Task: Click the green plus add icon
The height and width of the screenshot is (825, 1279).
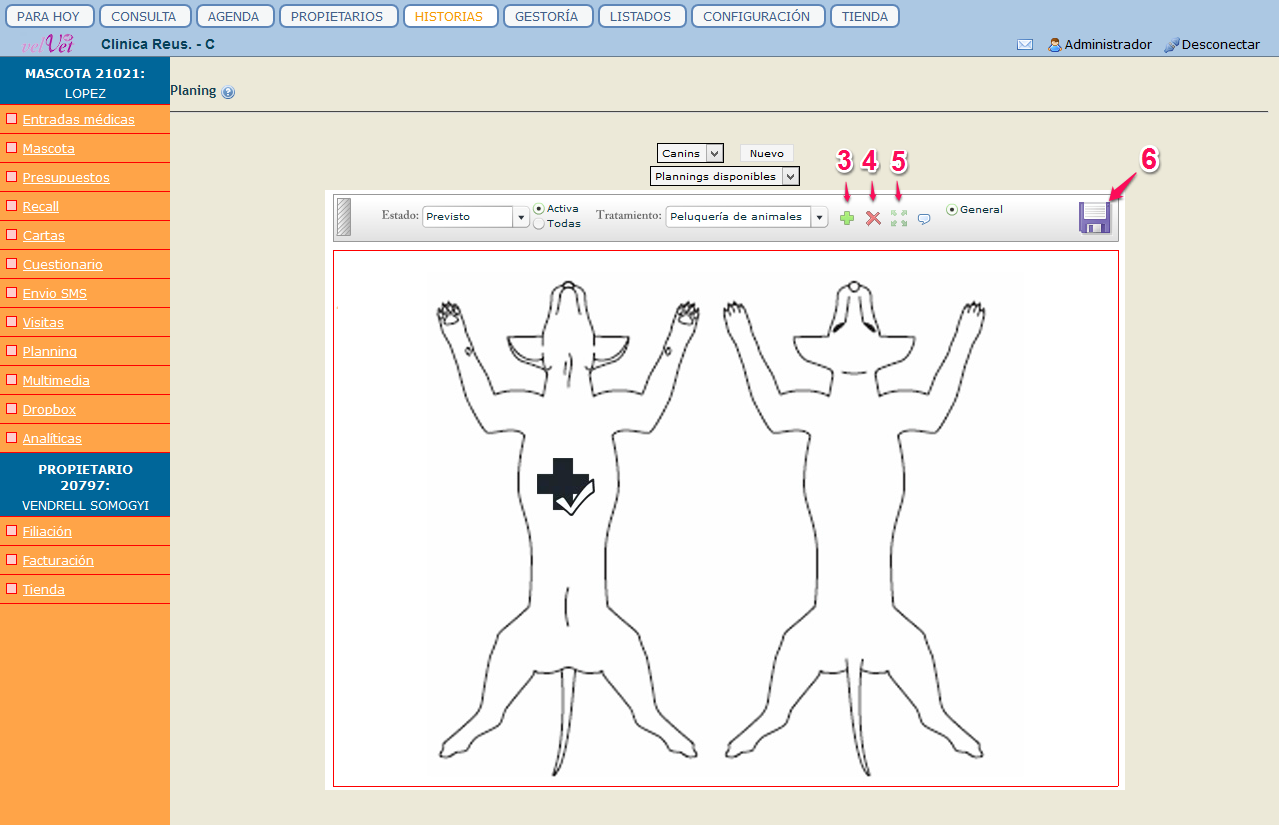Action: (x=847, y=218)
